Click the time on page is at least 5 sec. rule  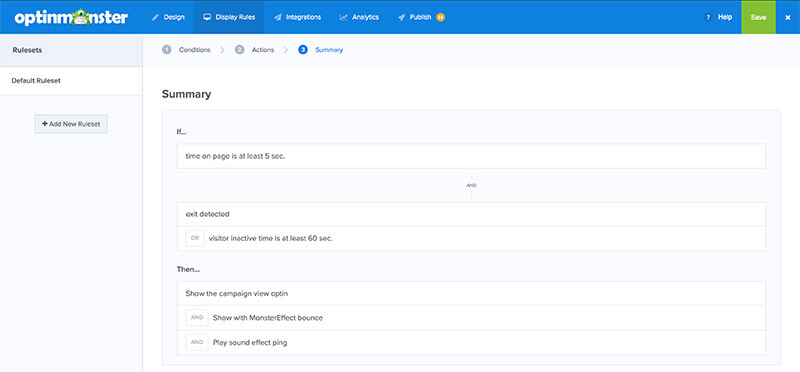point(471,156)
